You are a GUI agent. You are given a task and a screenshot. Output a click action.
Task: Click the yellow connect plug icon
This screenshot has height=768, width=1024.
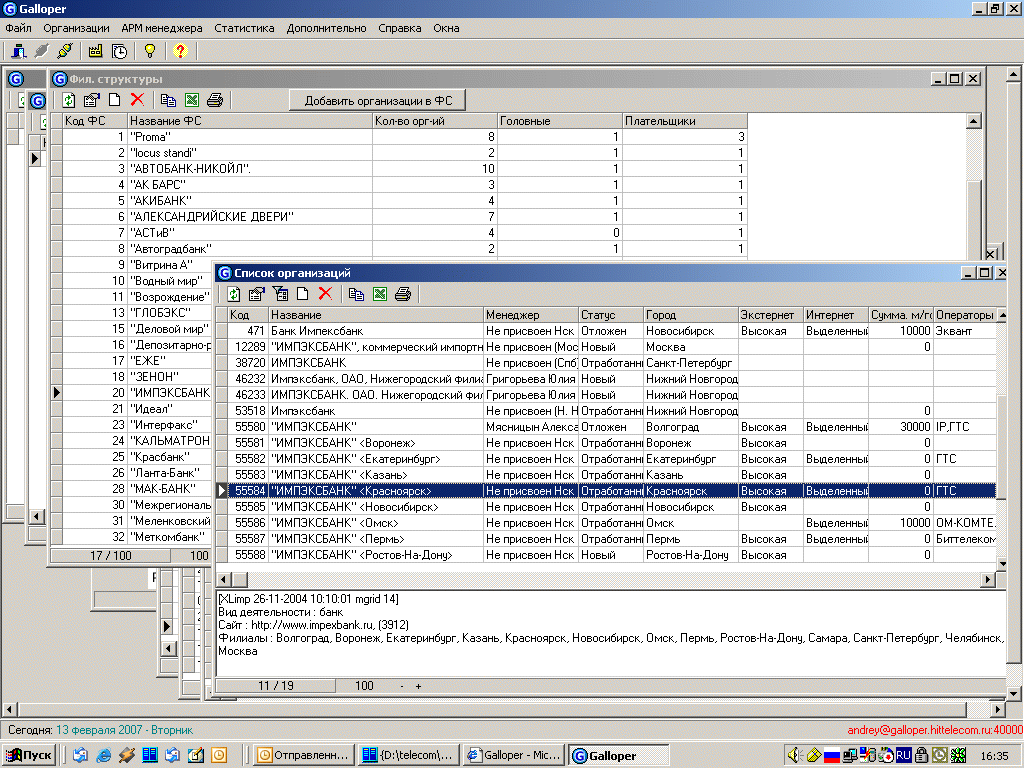65,50
